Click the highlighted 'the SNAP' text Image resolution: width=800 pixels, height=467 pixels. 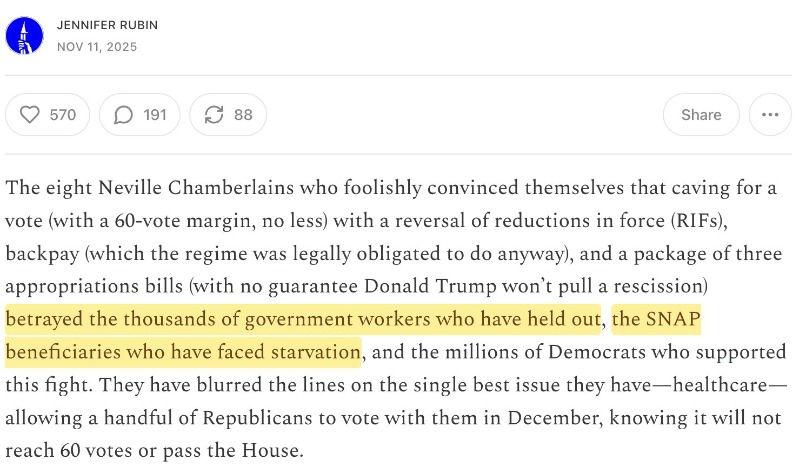(656, 319)
